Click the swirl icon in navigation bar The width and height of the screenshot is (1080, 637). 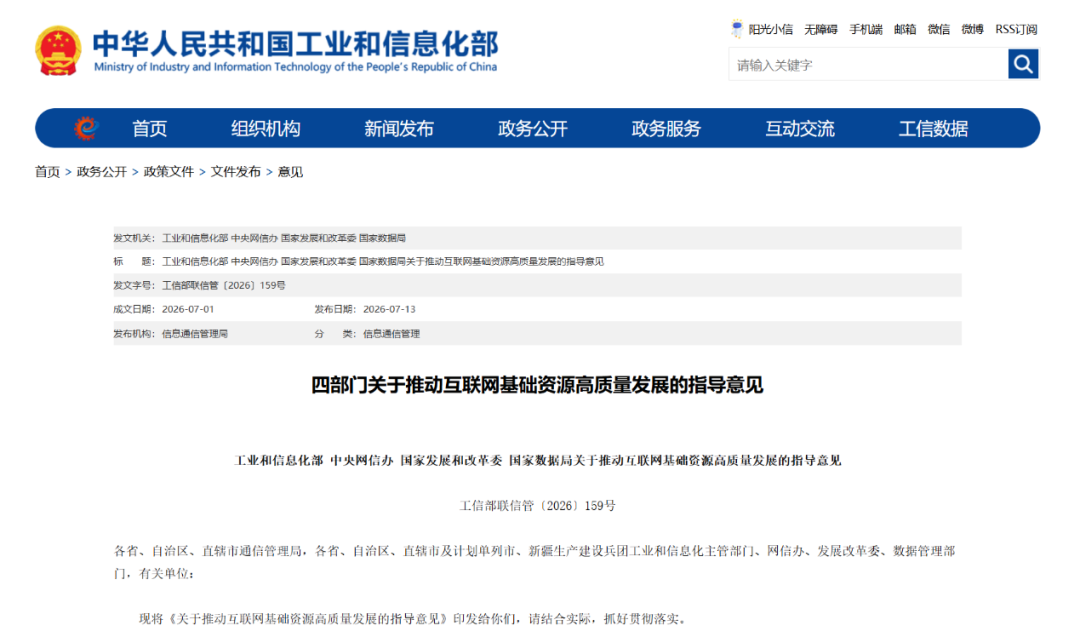pyautogui.click(x=86, y=128)
